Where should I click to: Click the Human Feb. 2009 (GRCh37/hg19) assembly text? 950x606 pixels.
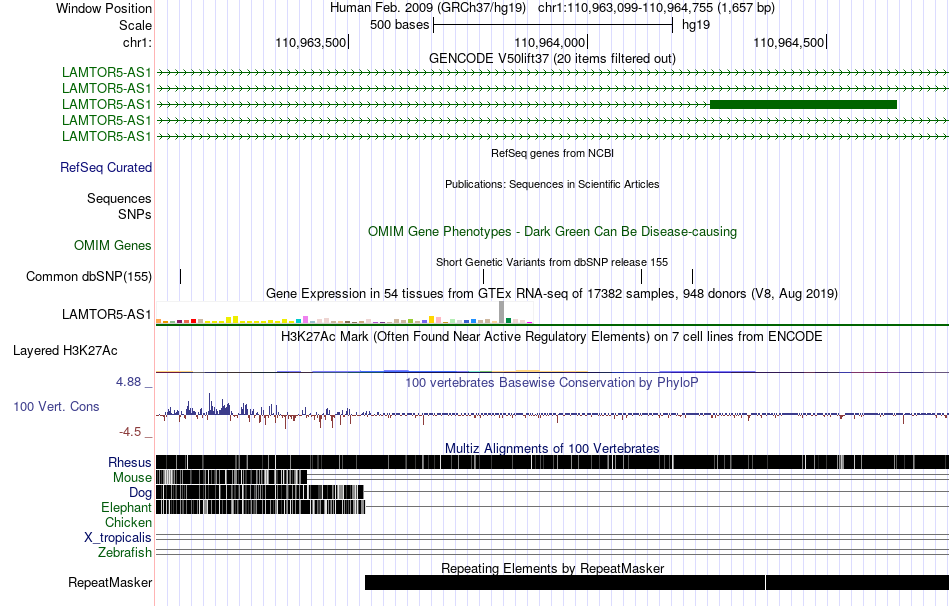coord(430,8)
